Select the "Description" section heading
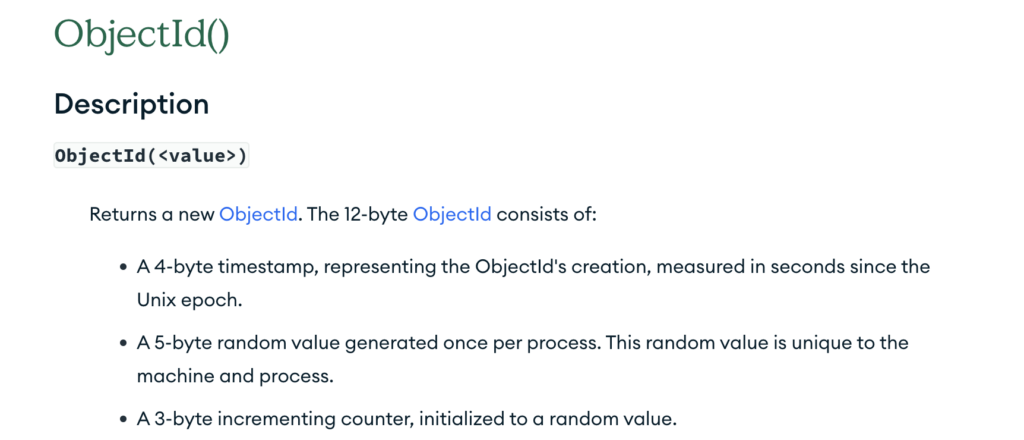 (131, 104)
